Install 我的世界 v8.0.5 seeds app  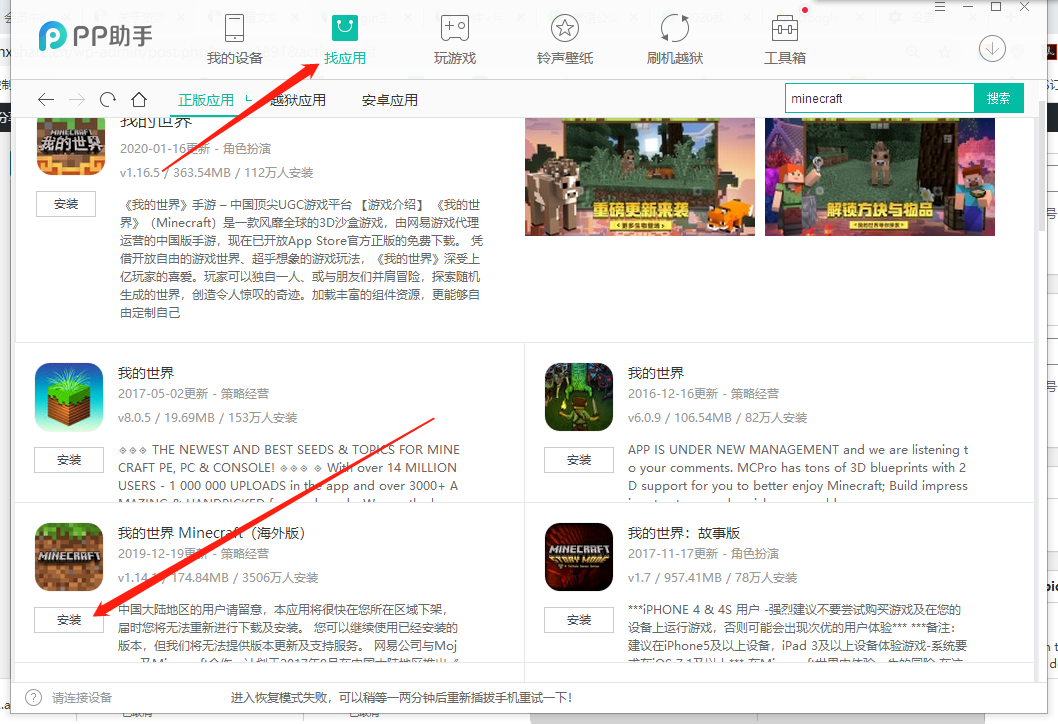[69, 460]
